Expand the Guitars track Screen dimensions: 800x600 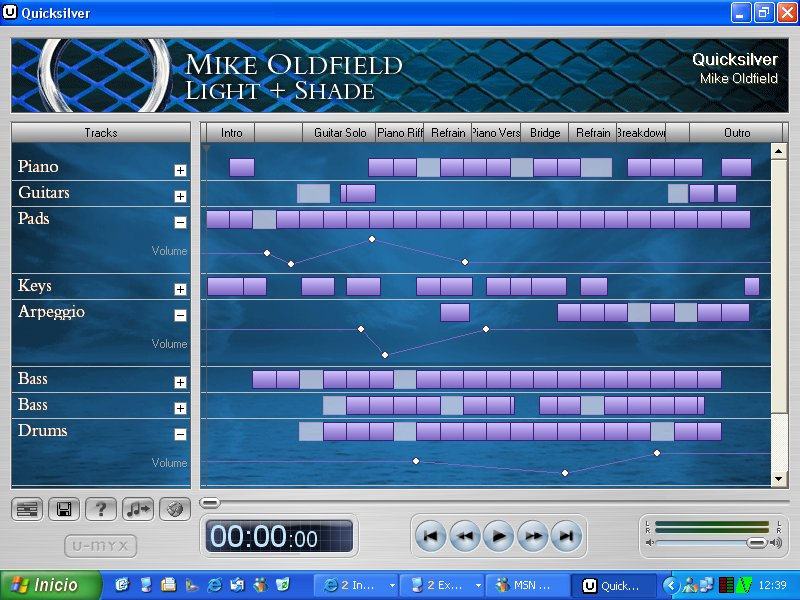(180, 196)
